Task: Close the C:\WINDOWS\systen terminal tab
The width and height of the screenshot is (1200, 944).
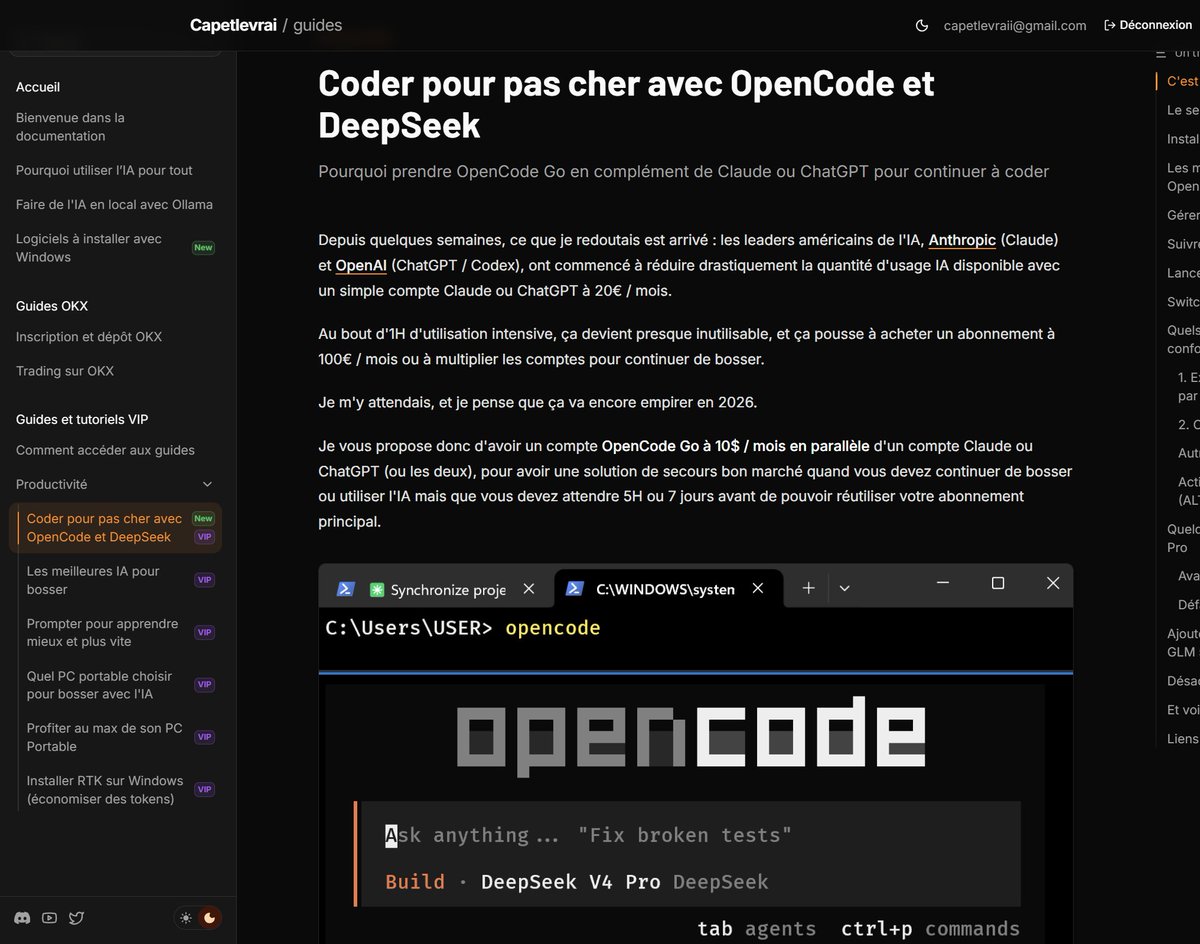Action: coord(758,589)
